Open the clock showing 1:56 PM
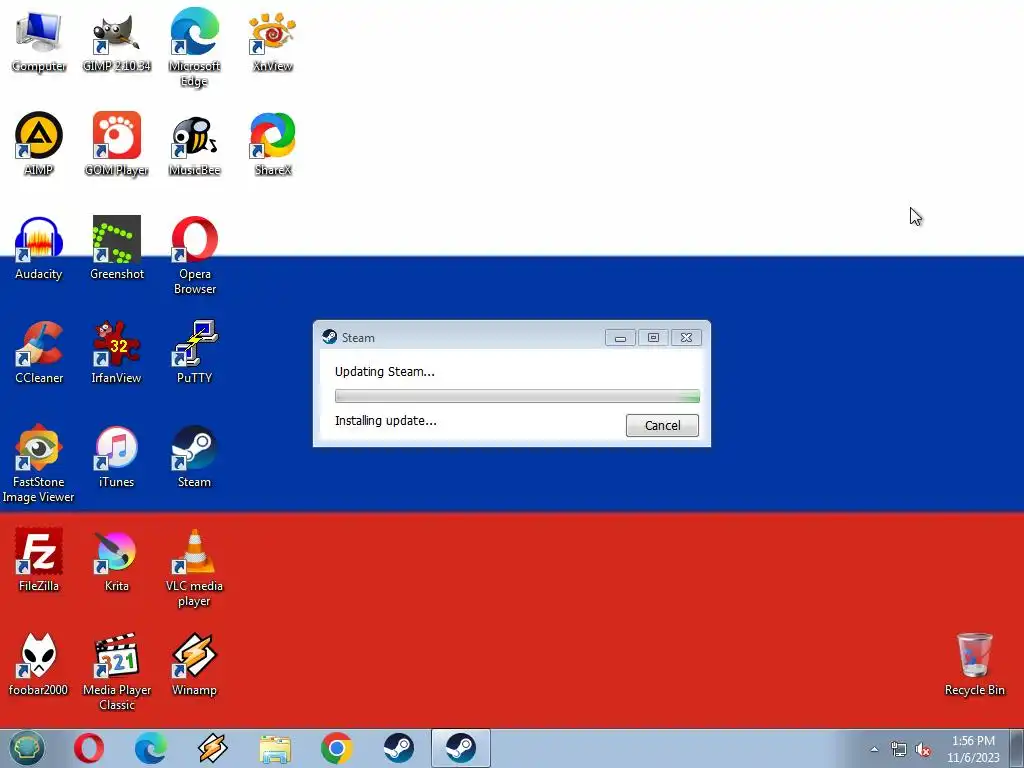 (973, 749)
